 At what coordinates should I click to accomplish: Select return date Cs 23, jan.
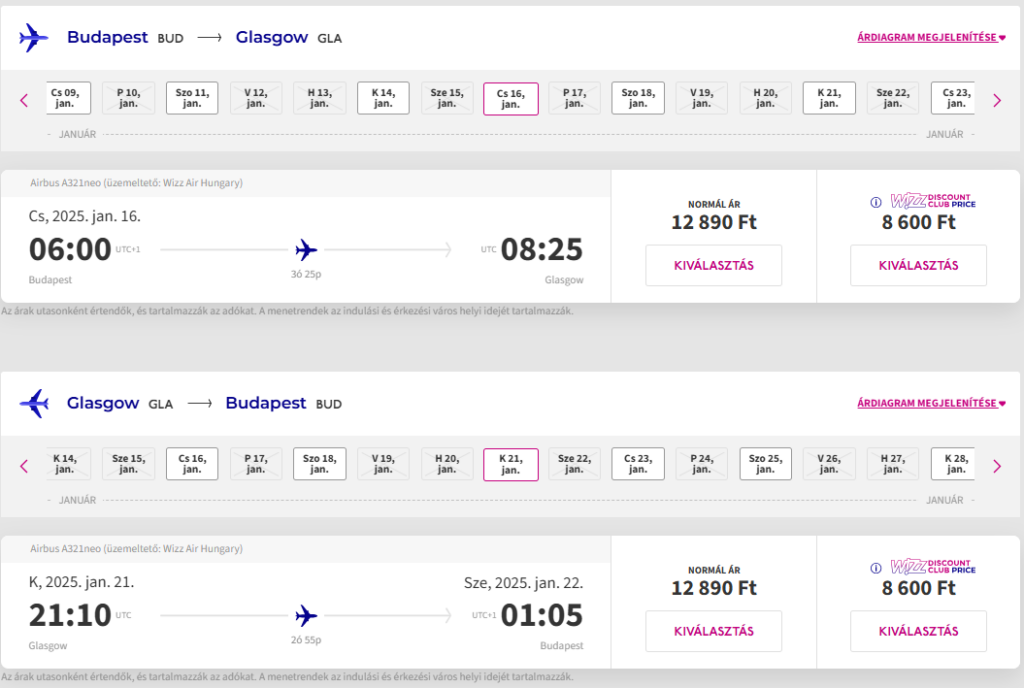(x=638, y=463)
